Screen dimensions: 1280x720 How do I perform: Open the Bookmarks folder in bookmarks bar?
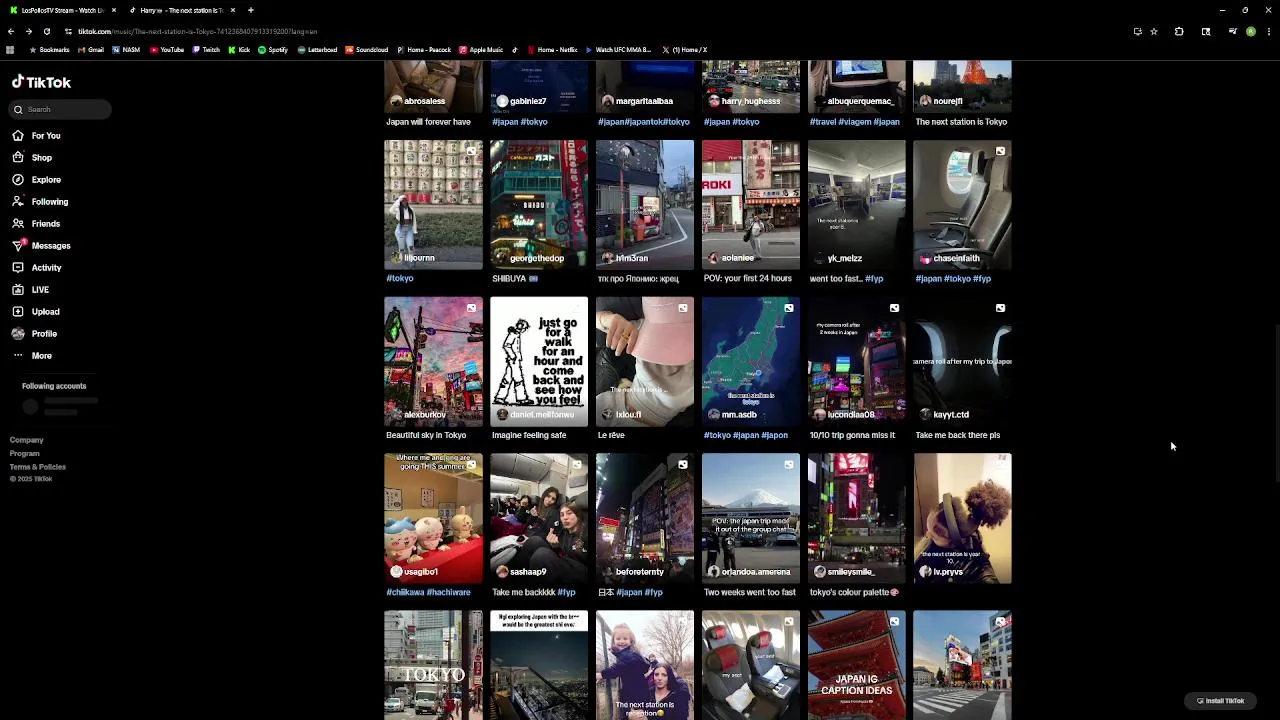point(49,50)
